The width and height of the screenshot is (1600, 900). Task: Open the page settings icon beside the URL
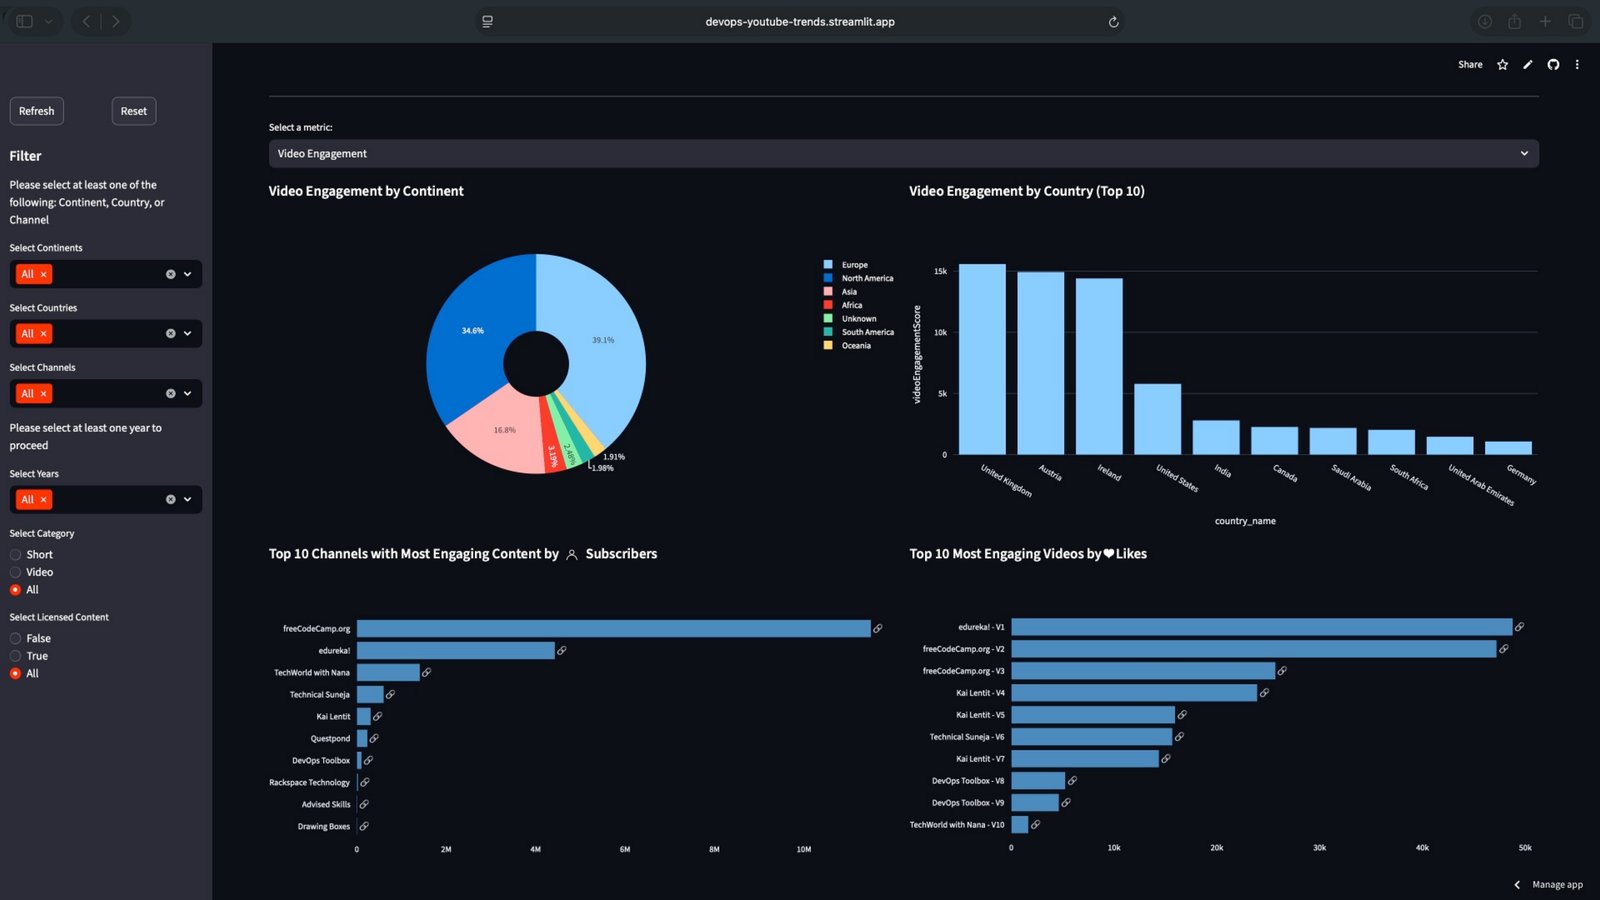click(487, 22)
